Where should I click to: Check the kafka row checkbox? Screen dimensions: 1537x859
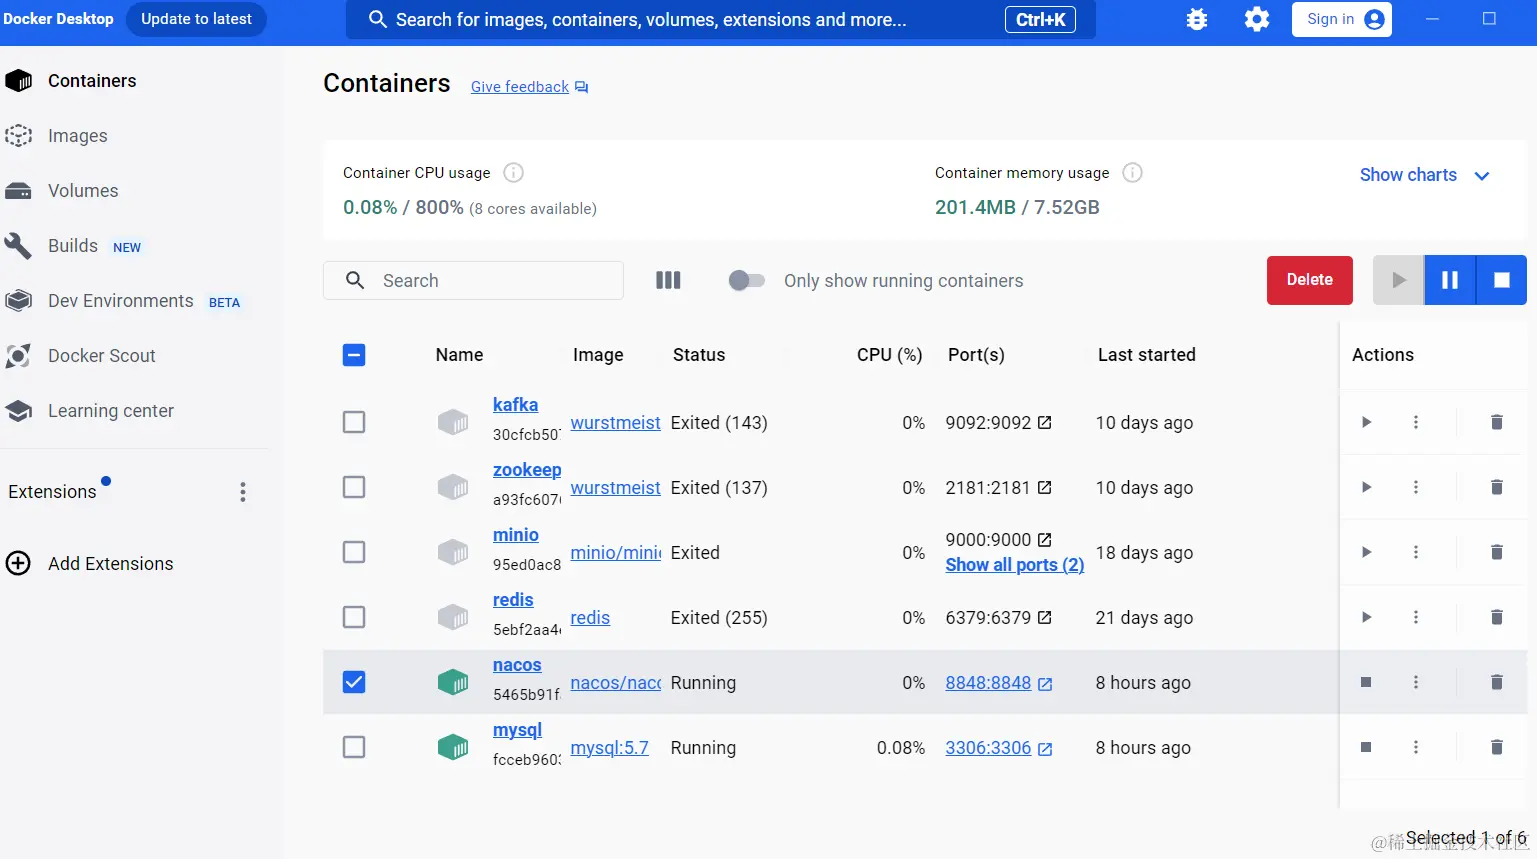354,422
